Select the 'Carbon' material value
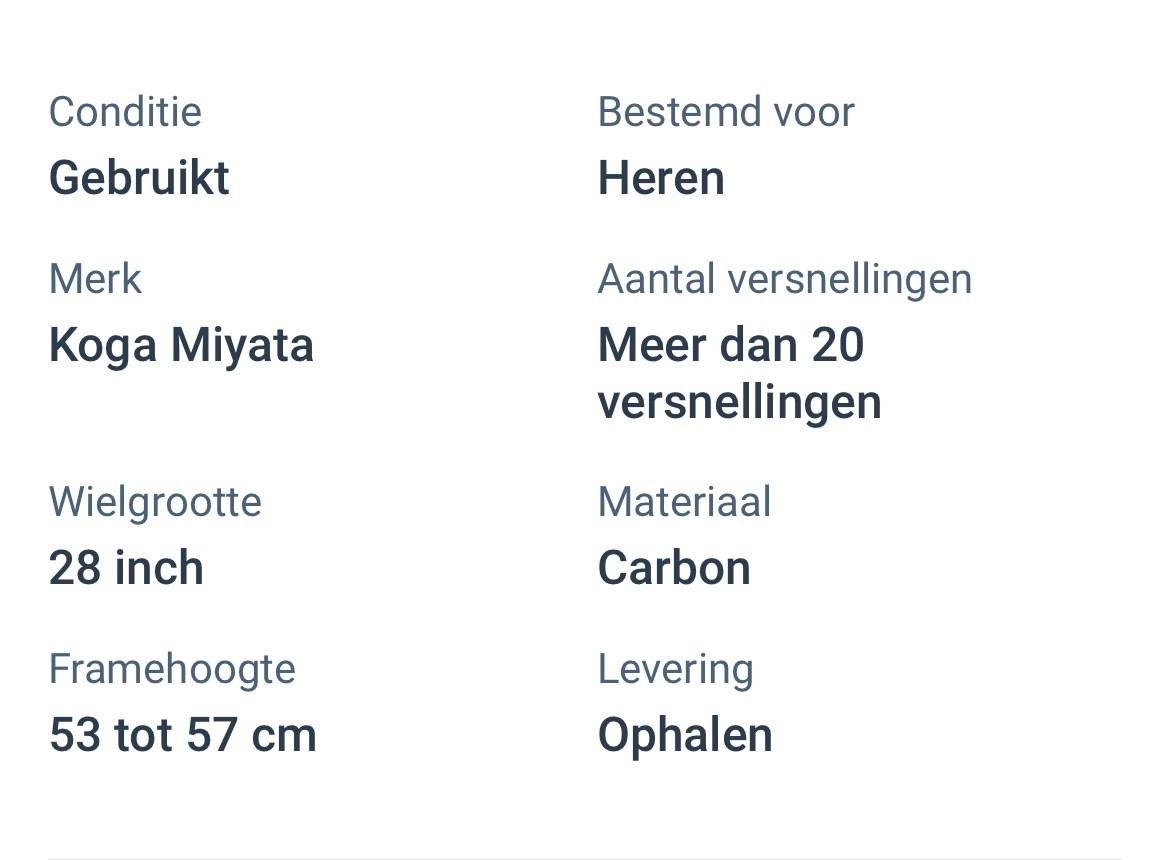 (x=674, y=569)
